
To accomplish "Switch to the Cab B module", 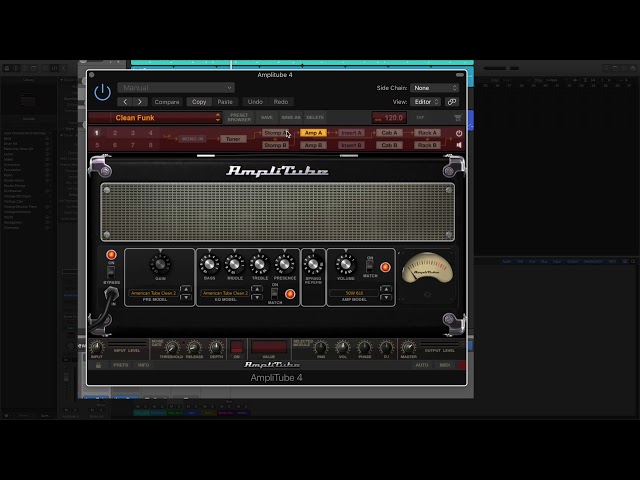I will point(389,145).
